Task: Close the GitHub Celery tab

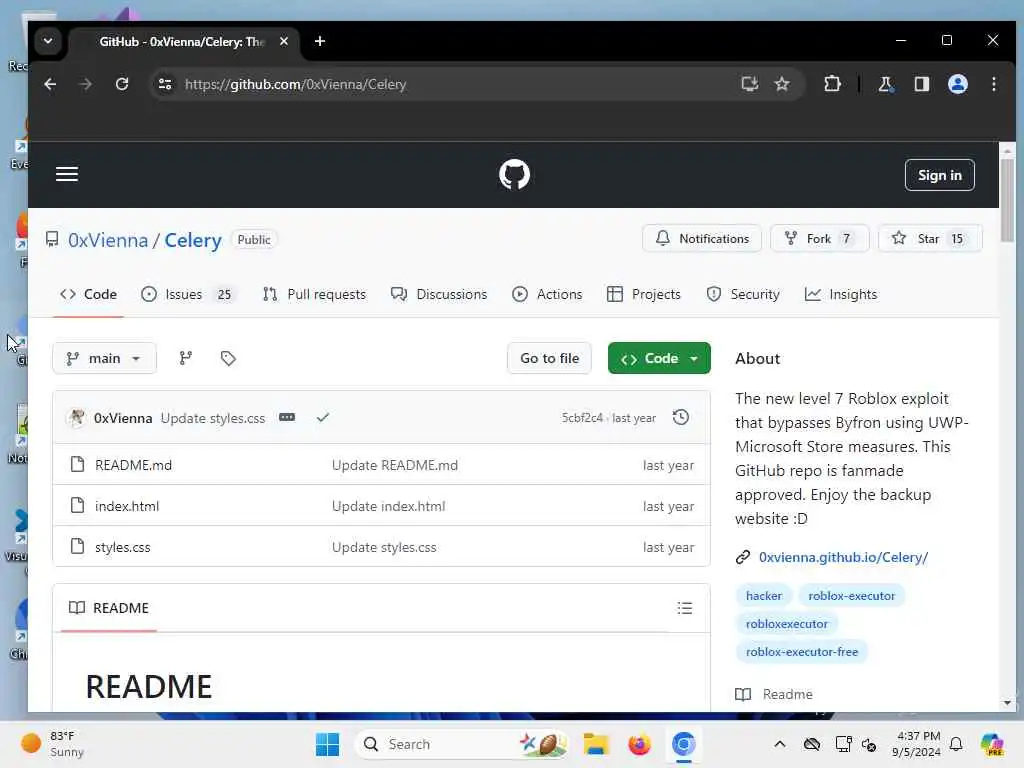Action: click(x=283, y=41)
